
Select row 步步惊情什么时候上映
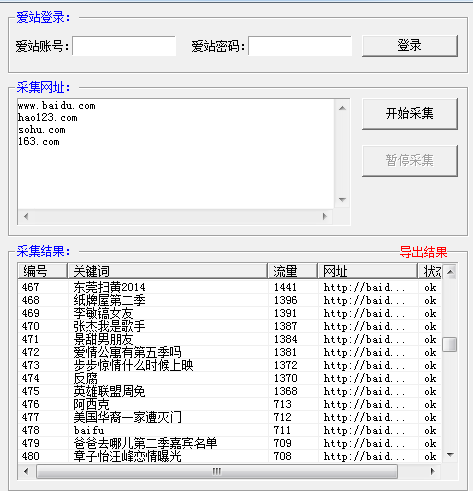230,365
